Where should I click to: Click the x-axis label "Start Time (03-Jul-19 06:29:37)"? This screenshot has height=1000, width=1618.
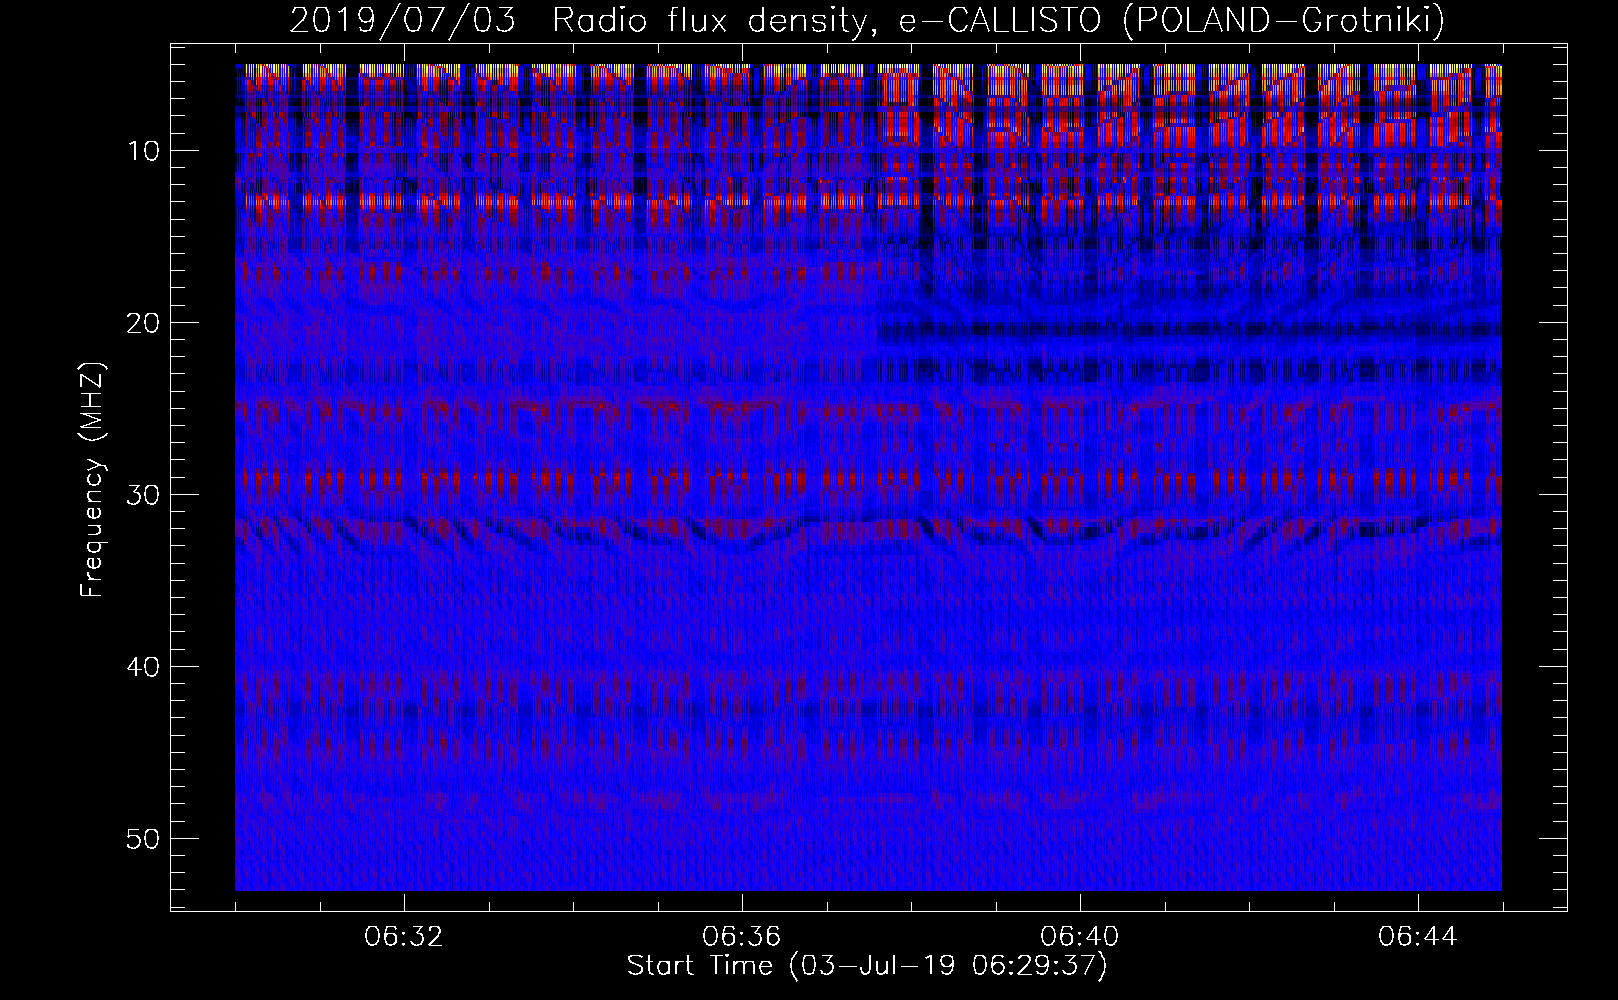click(867, 966)
